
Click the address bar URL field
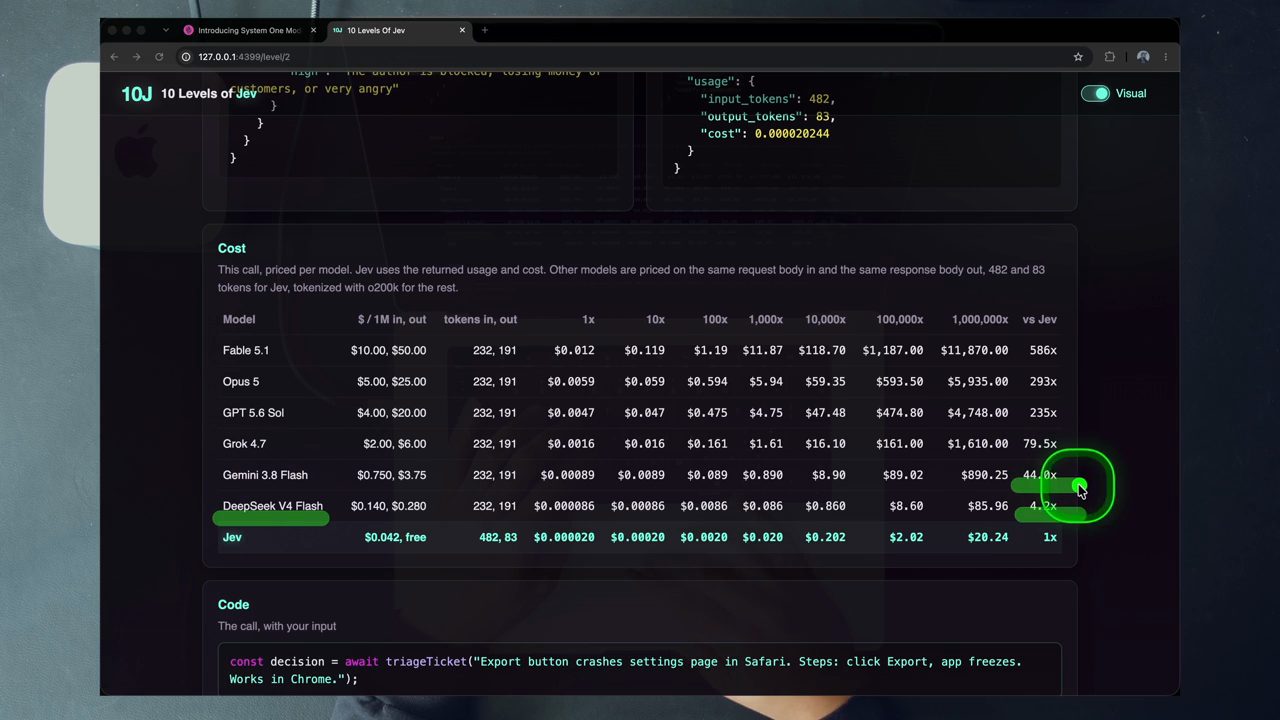tap(620, 57)
